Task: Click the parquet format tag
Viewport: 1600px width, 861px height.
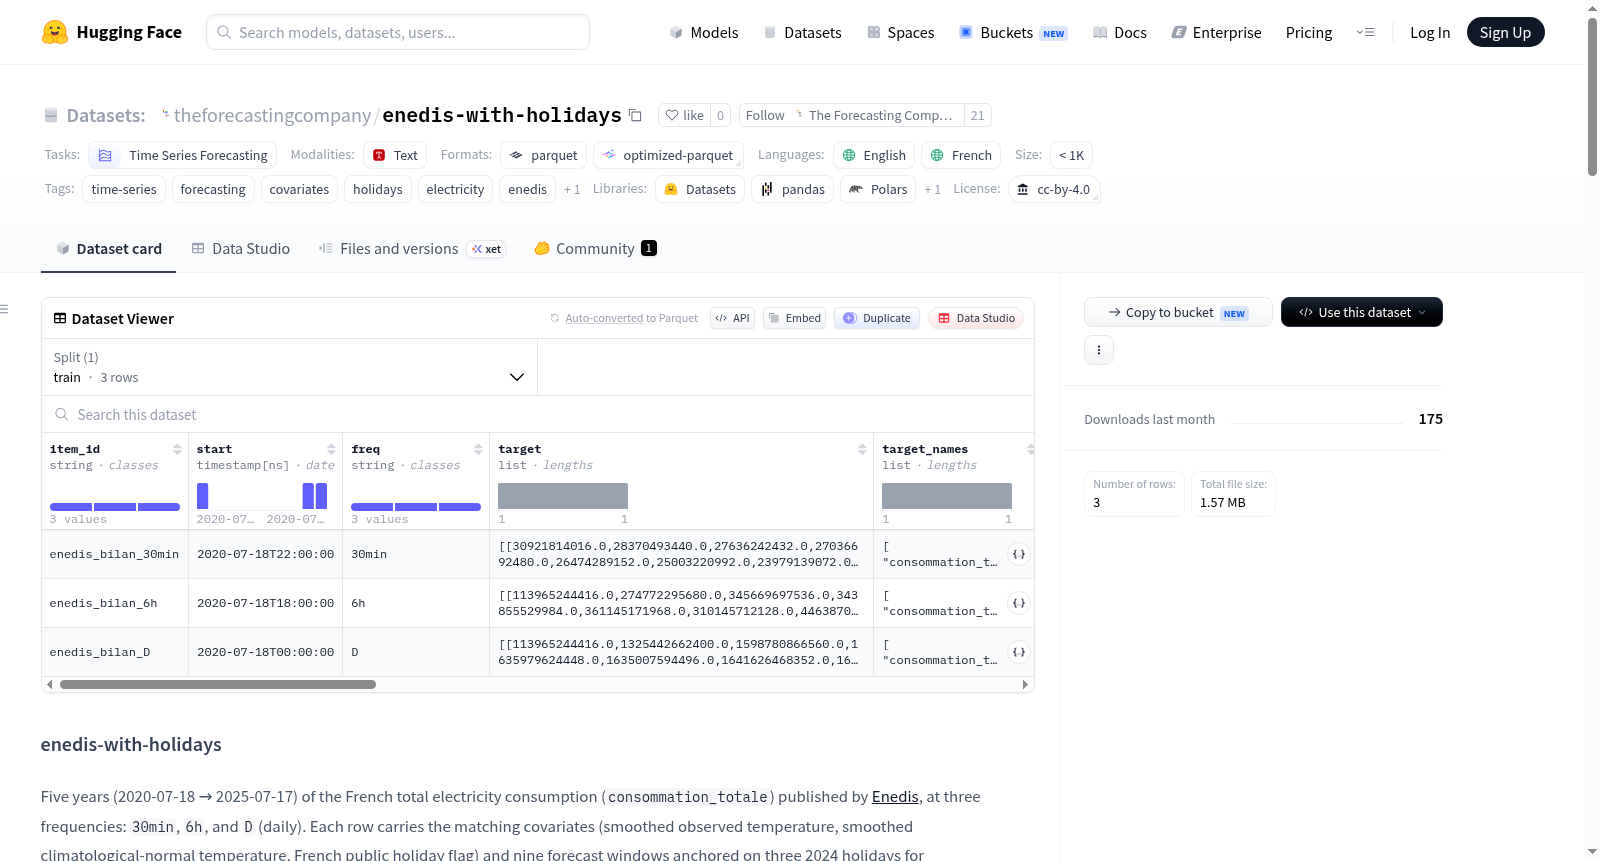Action: click(543, 155)
